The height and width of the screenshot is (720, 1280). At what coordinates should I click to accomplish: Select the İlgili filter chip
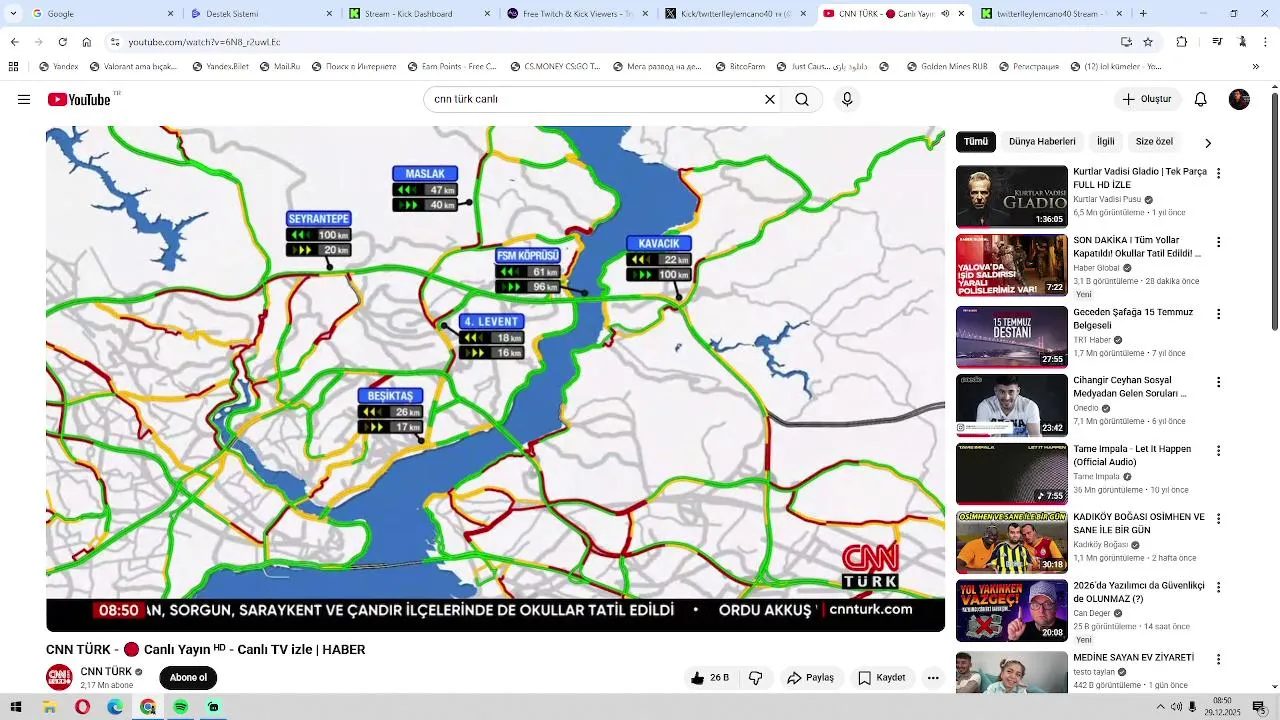[1105, 142]
